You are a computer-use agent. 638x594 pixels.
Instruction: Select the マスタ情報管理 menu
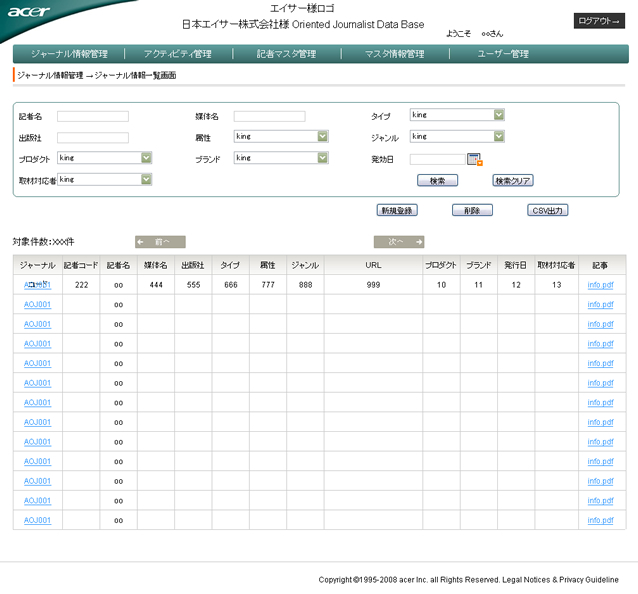[394, 54]
